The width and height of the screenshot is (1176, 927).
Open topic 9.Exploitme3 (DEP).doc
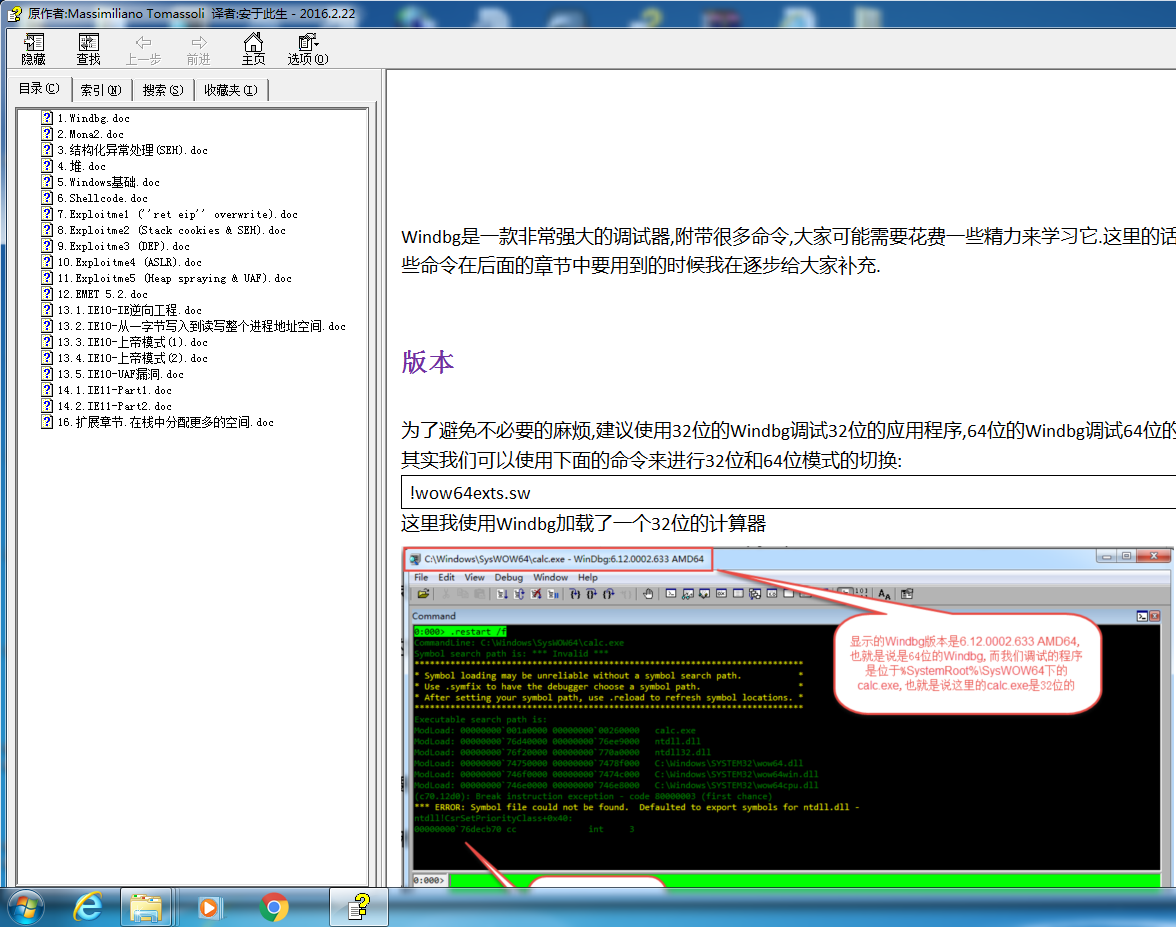pos(124,246)
